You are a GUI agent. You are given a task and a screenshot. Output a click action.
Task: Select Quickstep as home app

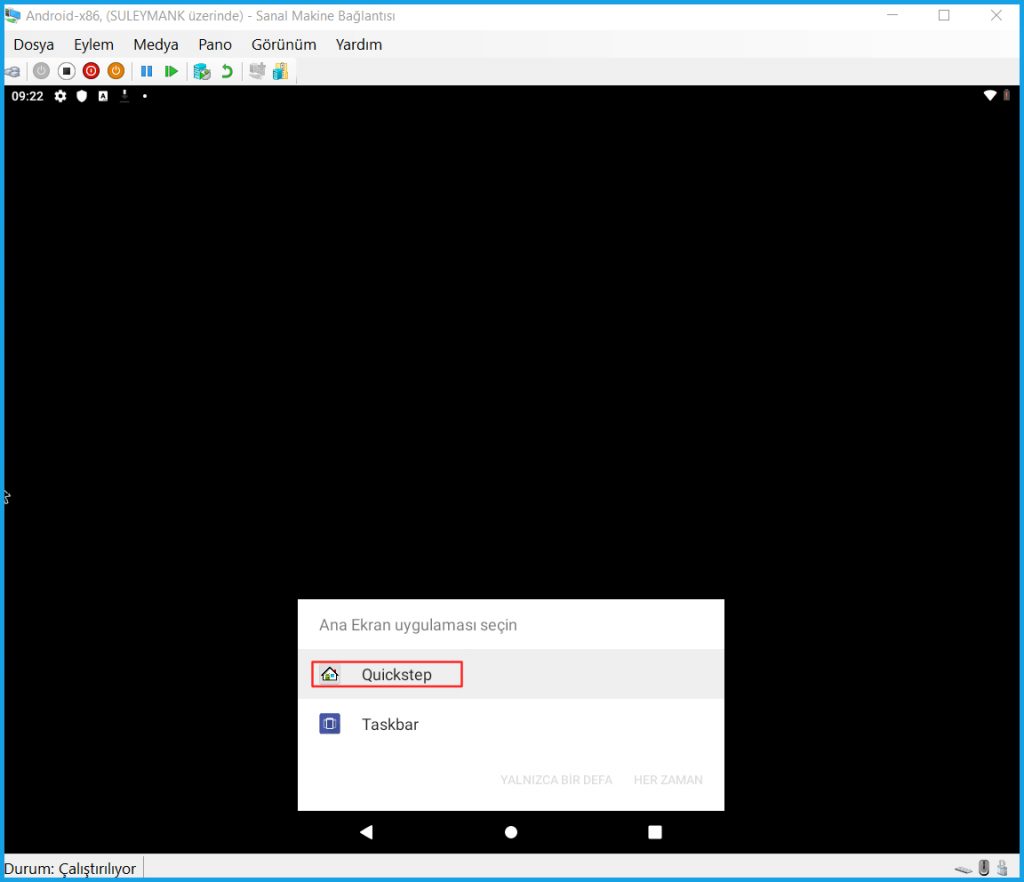[x=511, y=674]
